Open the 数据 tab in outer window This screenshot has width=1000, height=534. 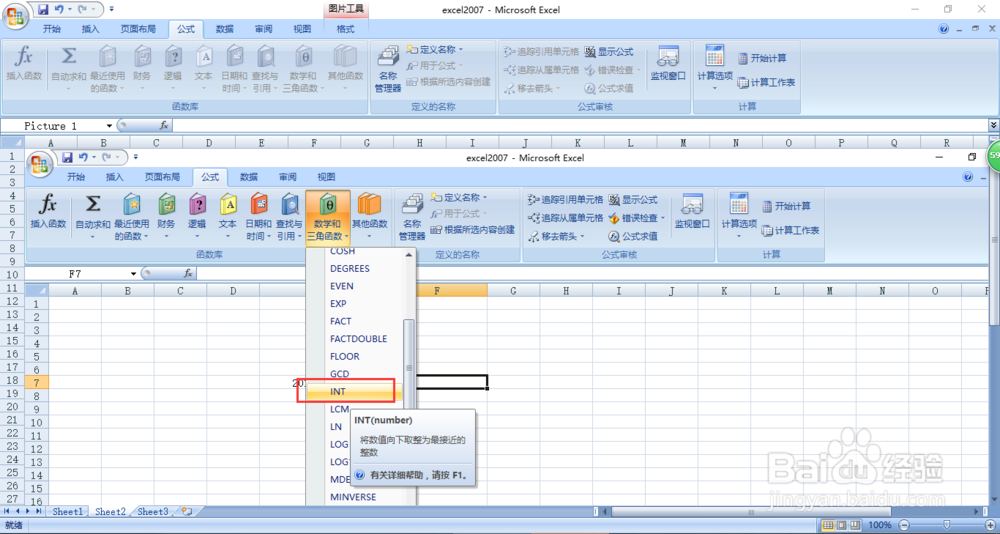pos(224,29)
